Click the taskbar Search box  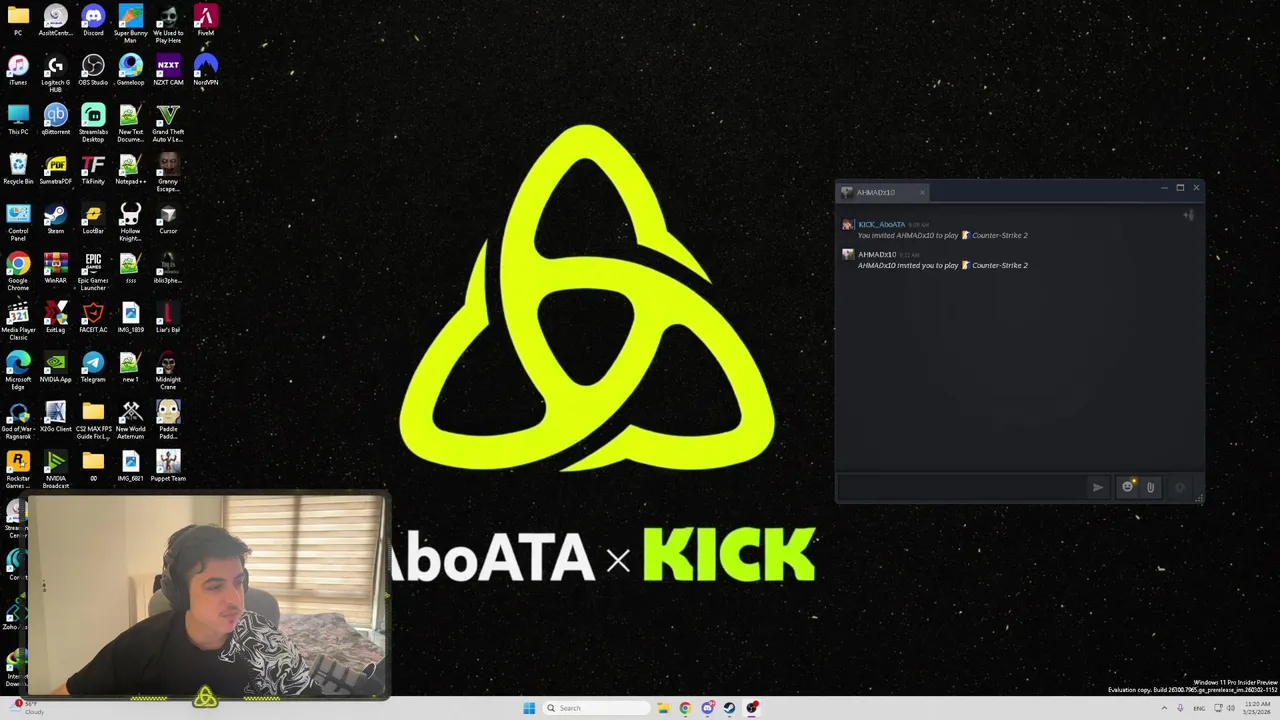pyautogui.click(x=595, y=708)
